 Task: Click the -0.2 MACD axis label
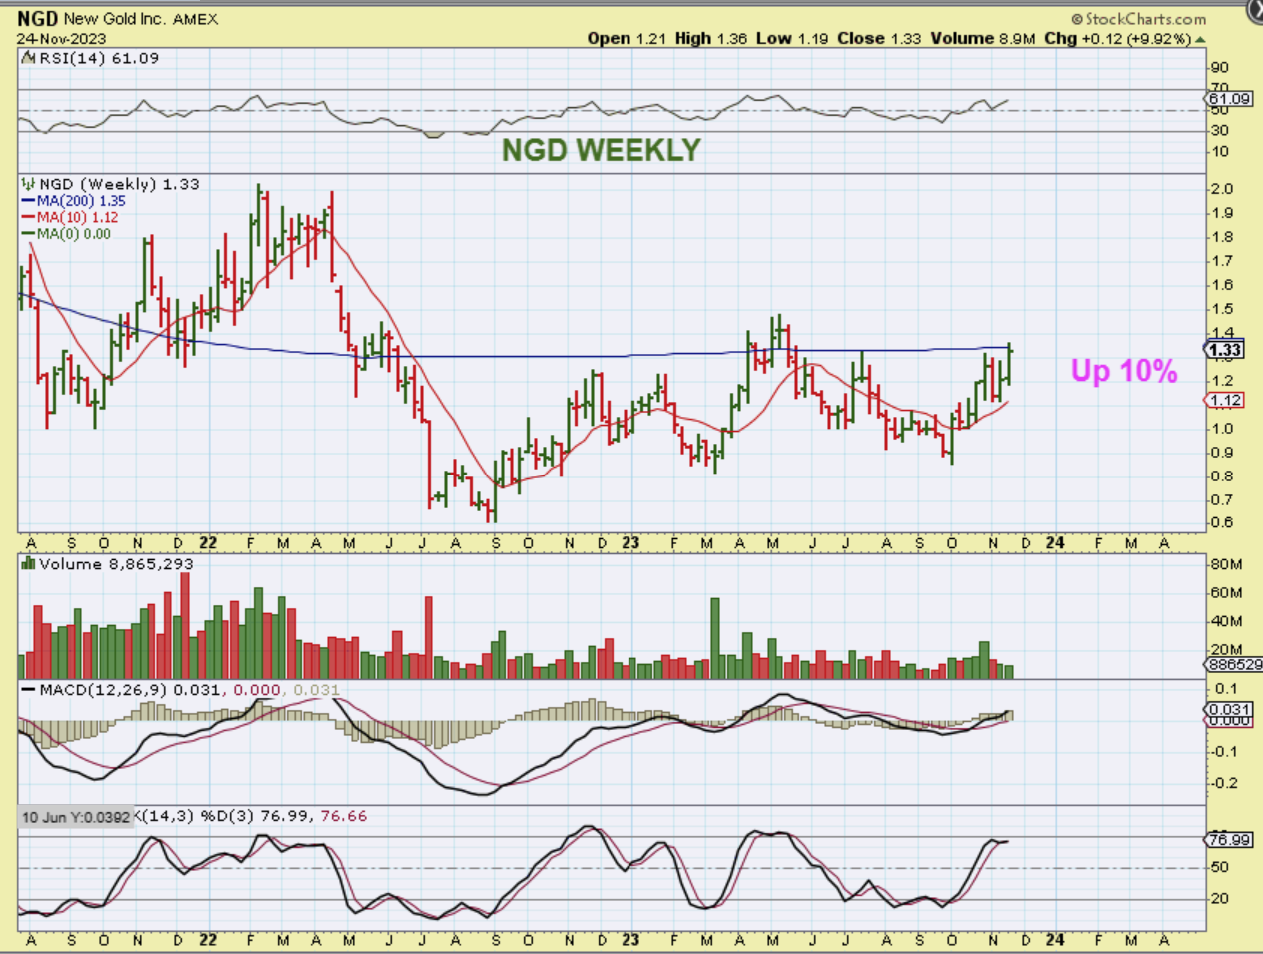(x=1222, y=784)
